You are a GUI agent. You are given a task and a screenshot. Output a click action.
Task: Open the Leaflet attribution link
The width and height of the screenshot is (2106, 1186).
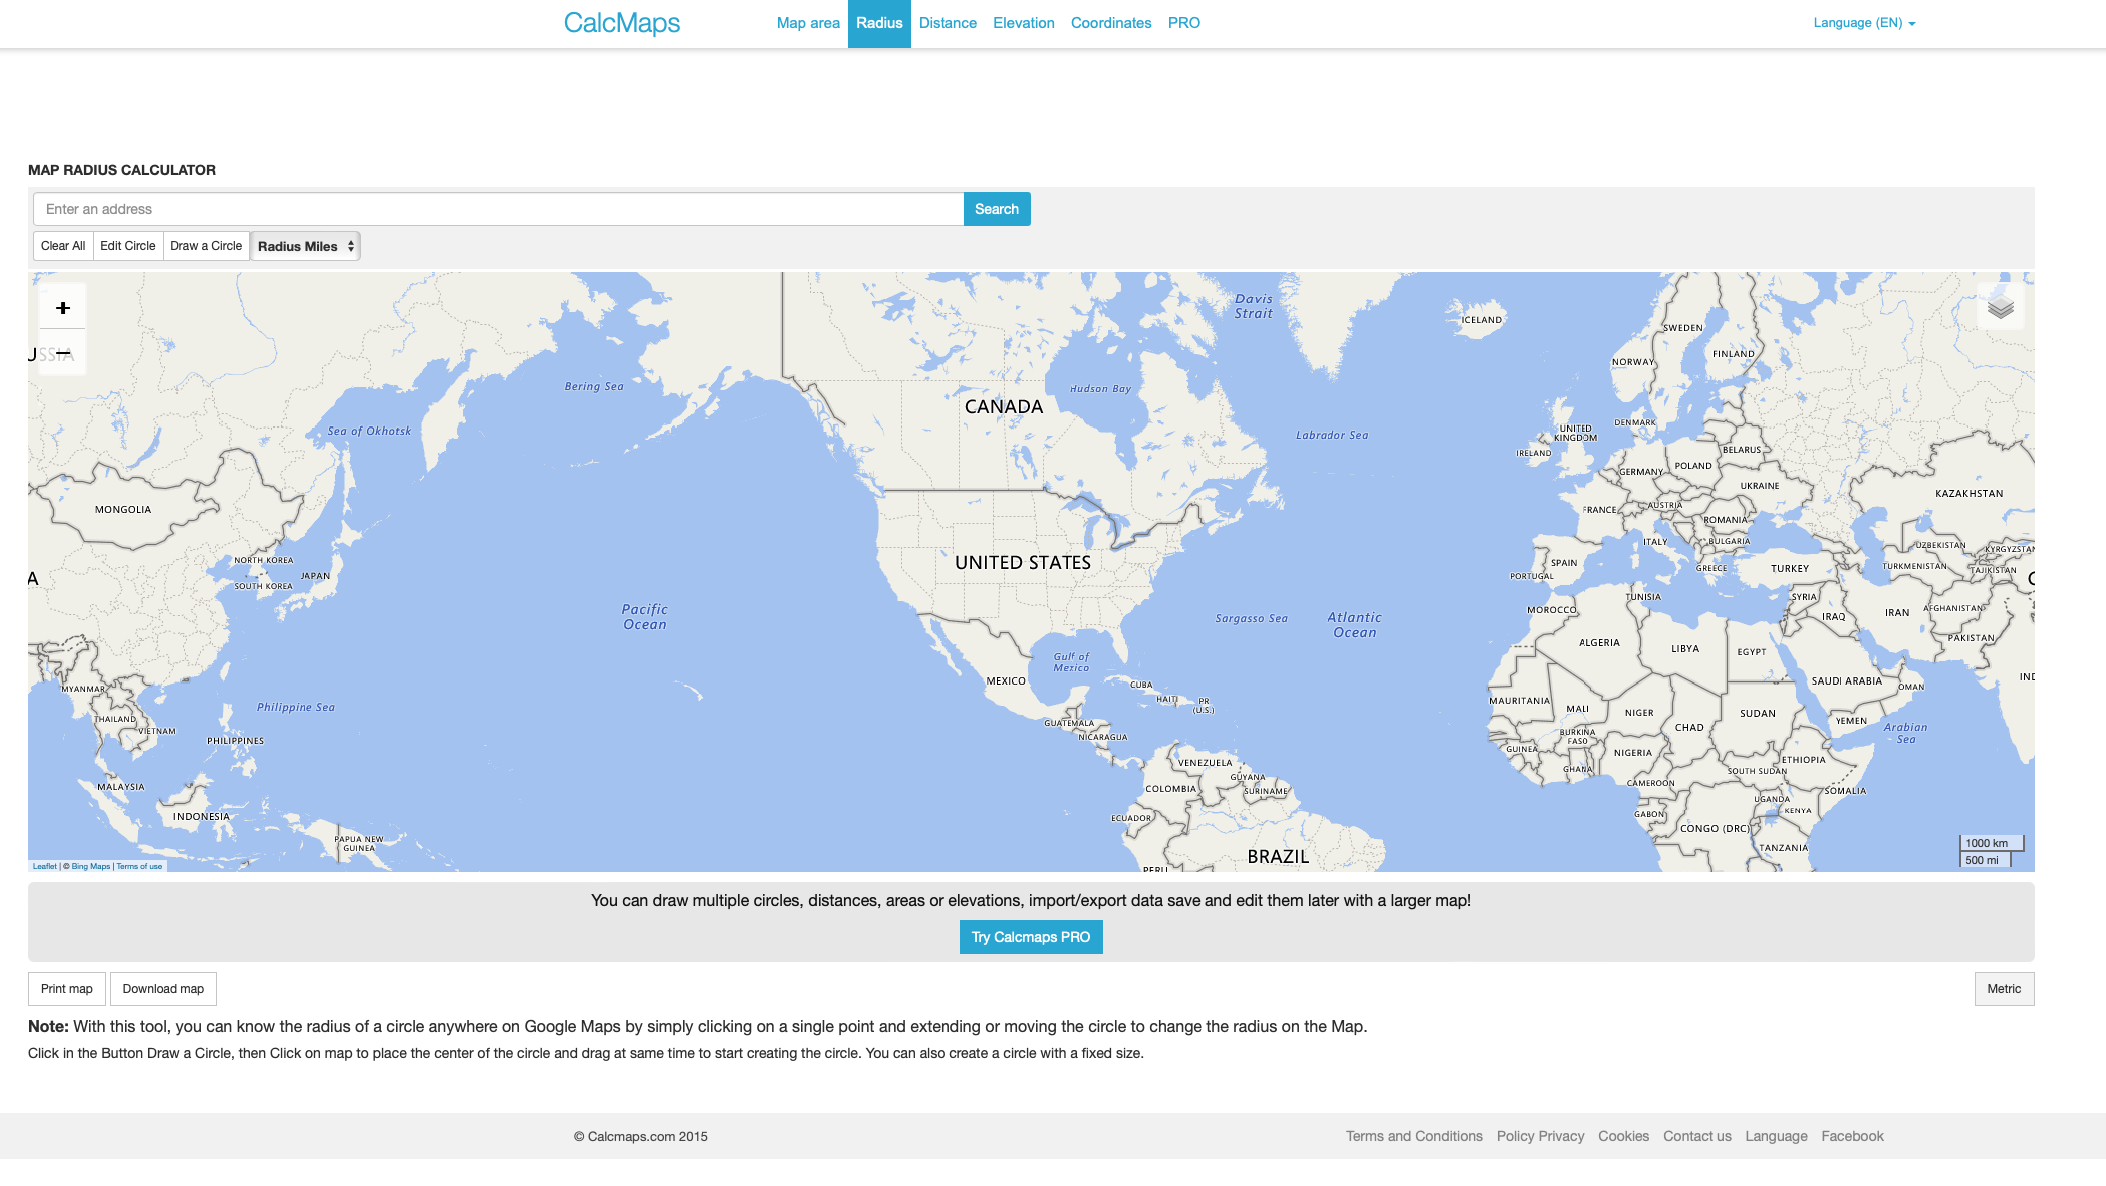coord(44,867)
